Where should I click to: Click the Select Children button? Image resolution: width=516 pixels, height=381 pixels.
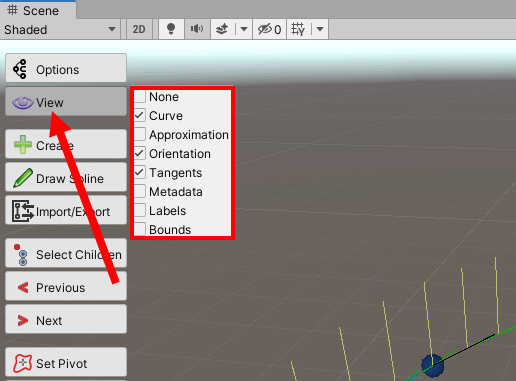coord(66,253)
